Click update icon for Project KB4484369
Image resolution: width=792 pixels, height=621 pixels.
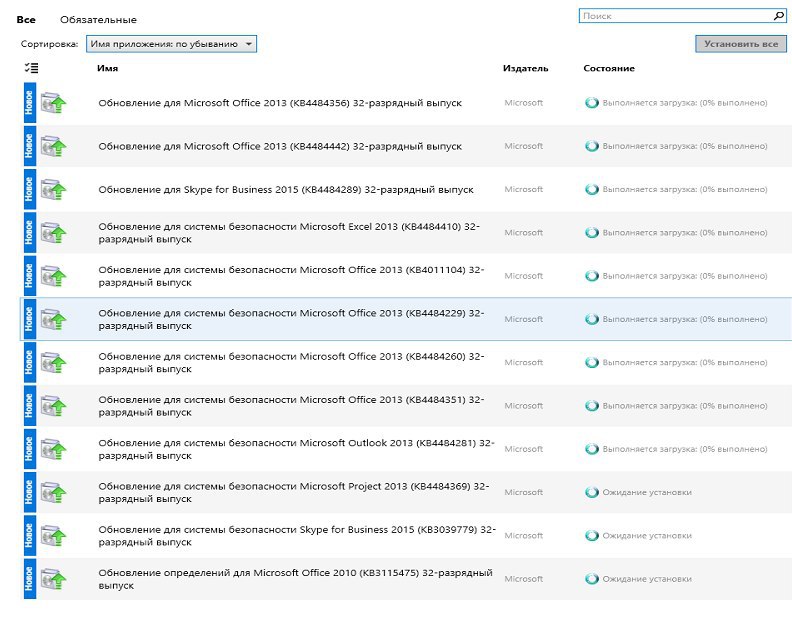[54, 493]
